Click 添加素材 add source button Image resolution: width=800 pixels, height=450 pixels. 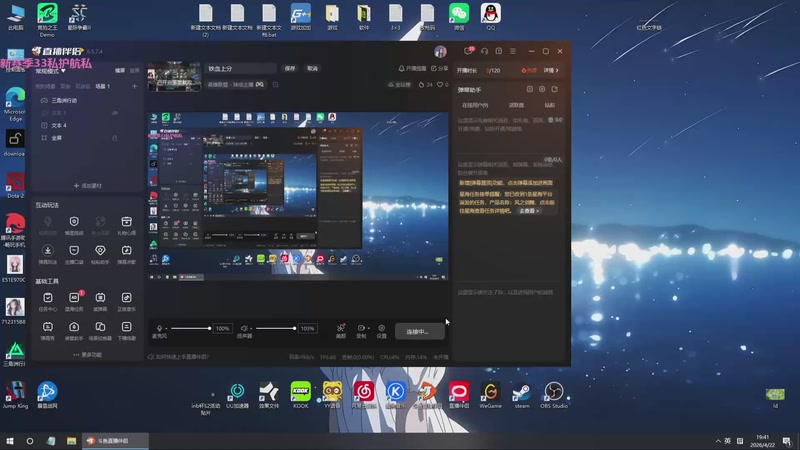(x=88, y=186)
